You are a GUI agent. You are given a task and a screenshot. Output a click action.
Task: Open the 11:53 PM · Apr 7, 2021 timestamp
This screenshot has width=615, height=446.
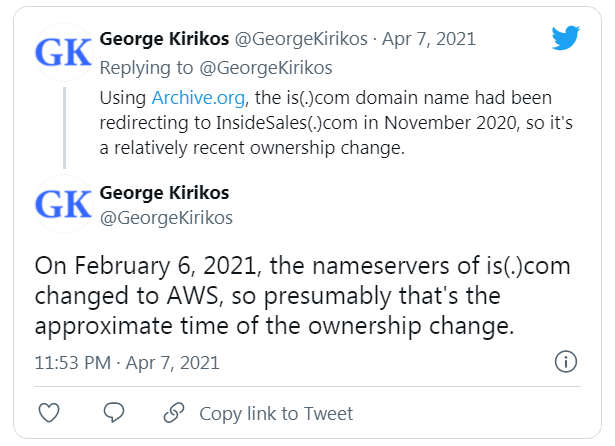127,363
